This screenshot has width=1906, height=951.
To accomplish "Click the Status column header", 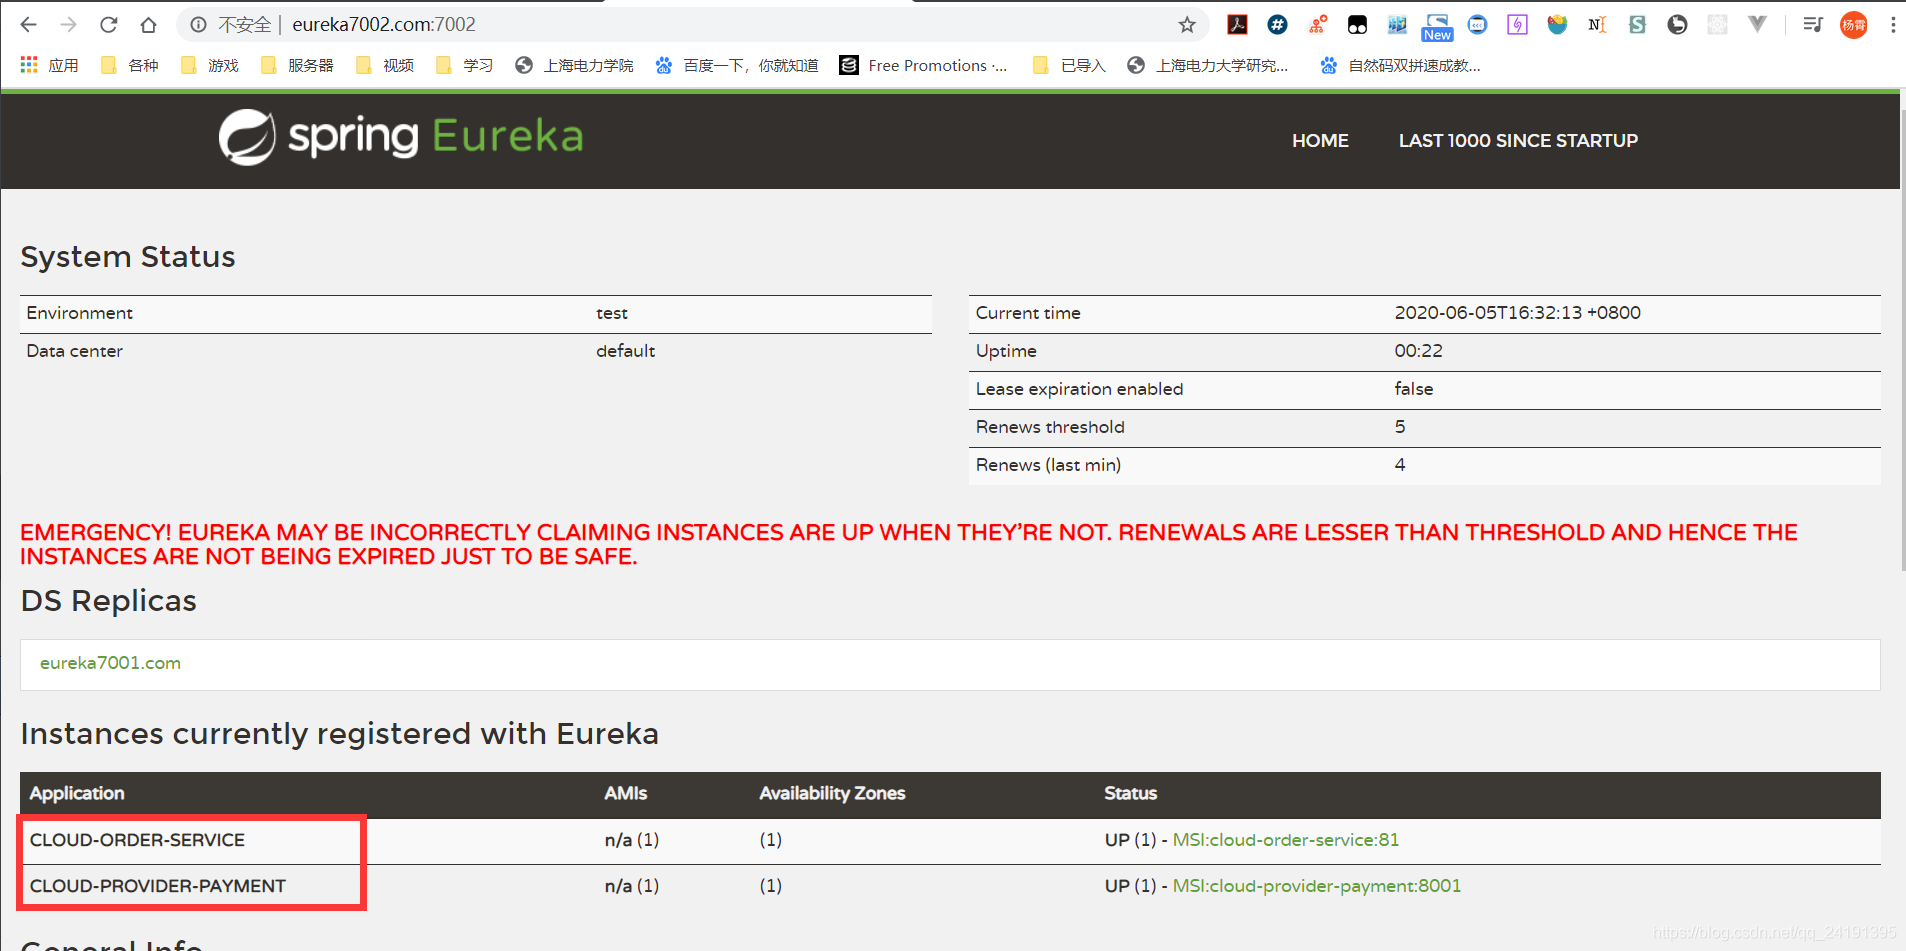I will point(1130,794).
